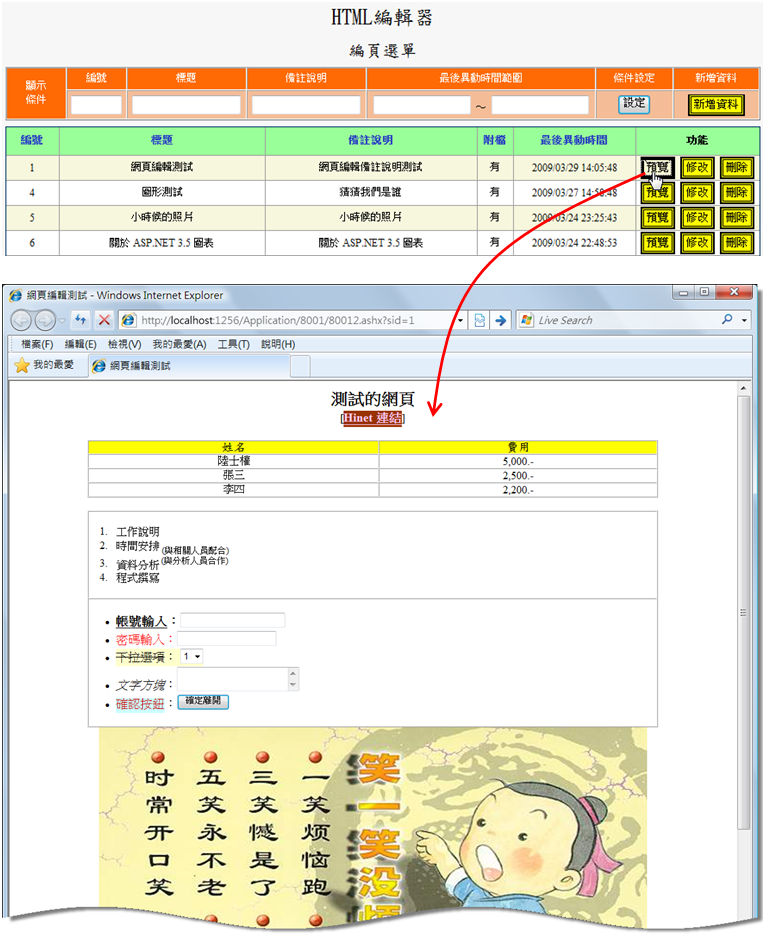Open recent pages dropdown next to forward
The height and width of the screenshot is (937, 767).
62,321
